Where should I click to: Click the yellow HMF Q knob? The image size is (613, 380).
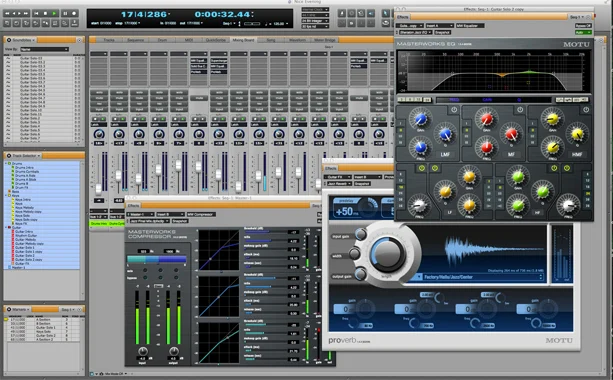tap(577, 134)
